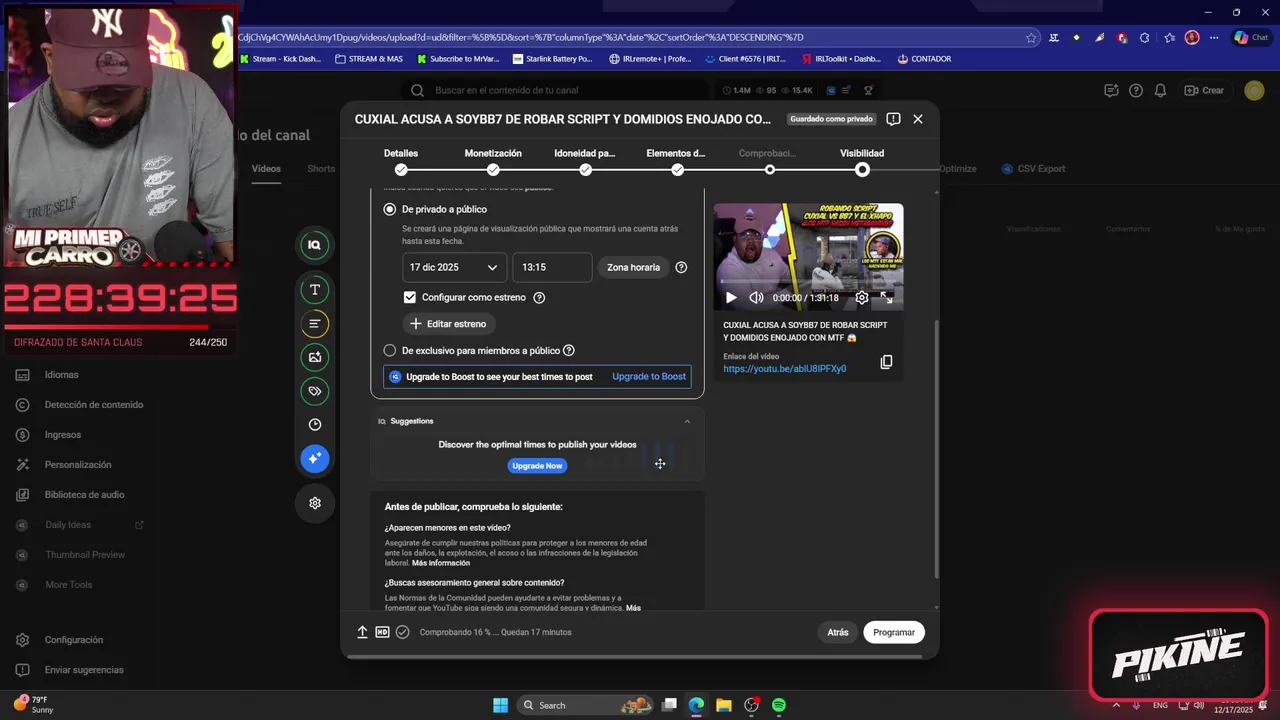Open Spotify from the taskbar

[779, 705]
